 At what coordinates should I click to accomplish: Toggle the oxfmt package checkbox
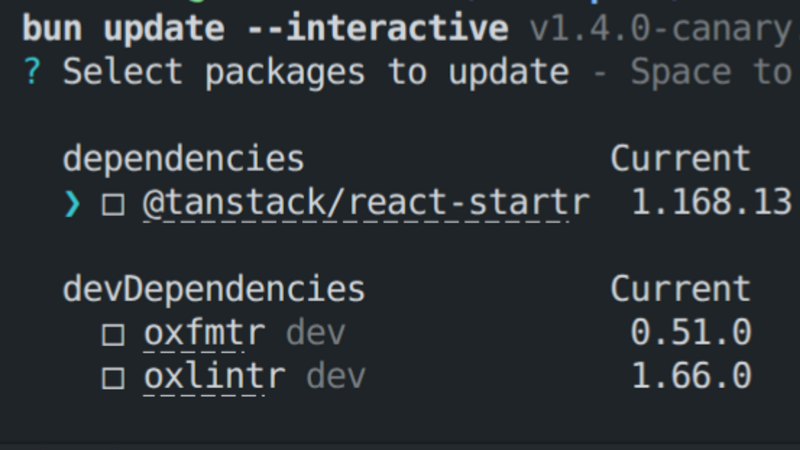click(x=113, y=335)
